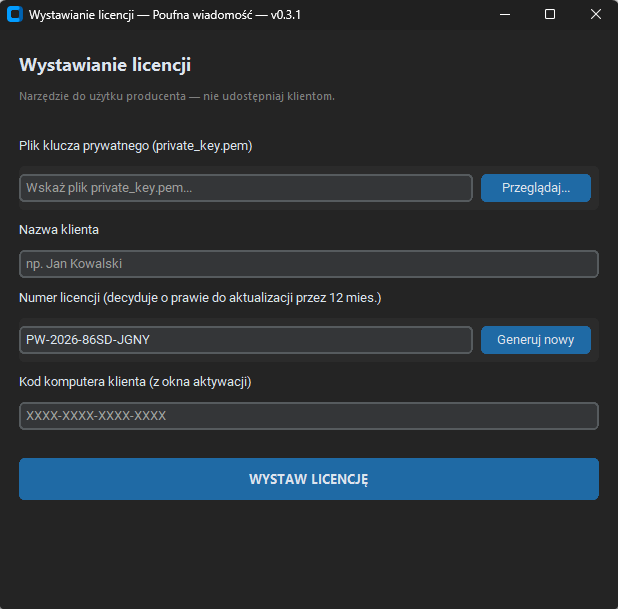
Task: Focus the Kod komputera klienta field
Action: [x=309, y=416]
